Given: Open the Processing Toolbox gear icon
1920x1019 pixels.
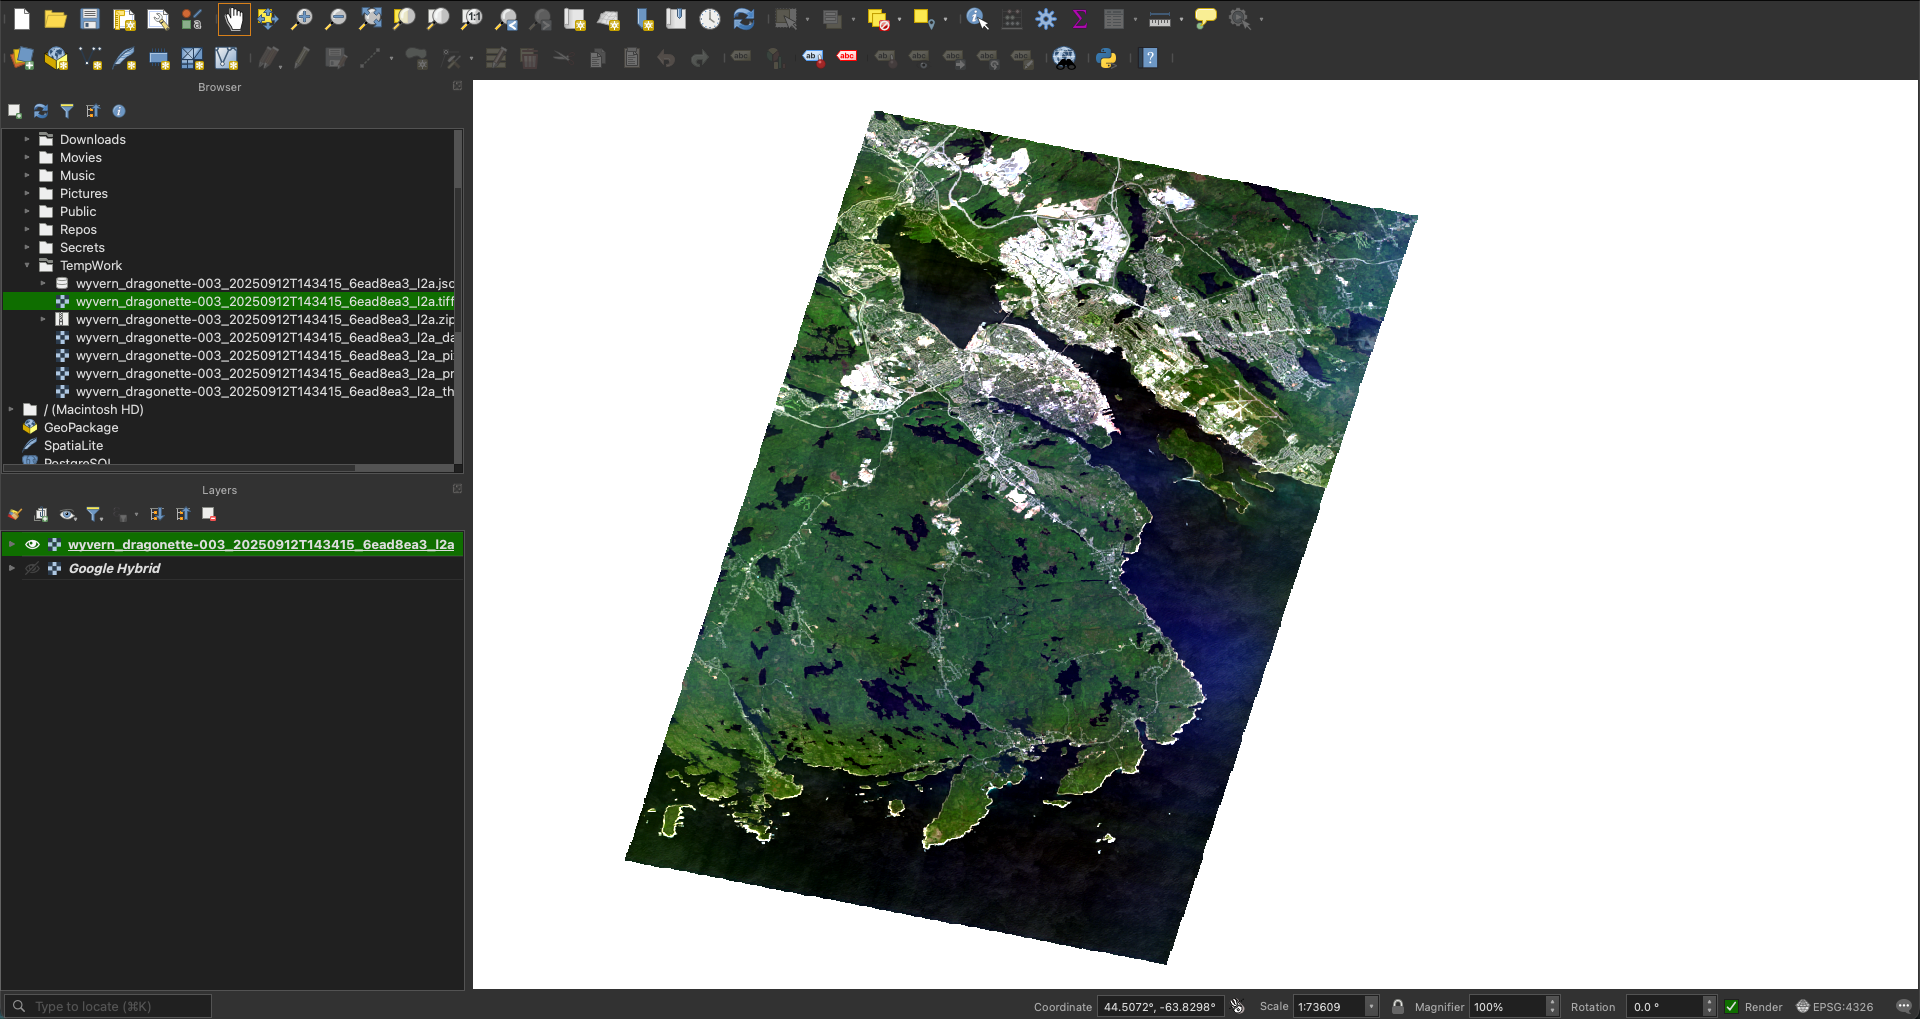Looking at the screenshot, I should (1046, 19).
